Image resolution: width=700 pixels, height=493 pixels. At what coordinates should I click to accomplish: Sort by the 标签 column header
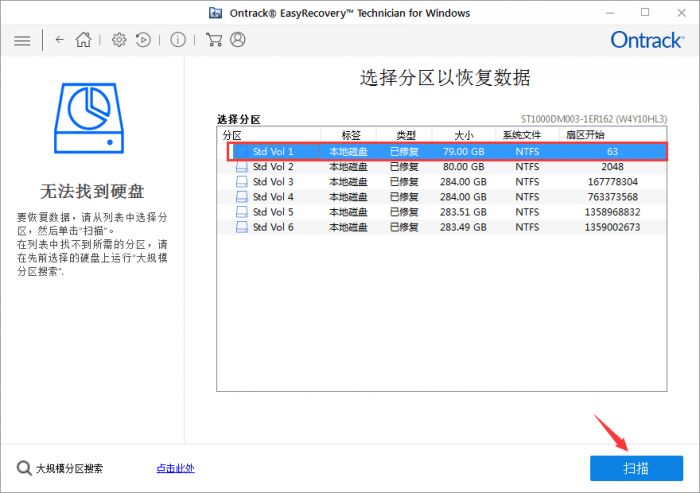[349, 135]
